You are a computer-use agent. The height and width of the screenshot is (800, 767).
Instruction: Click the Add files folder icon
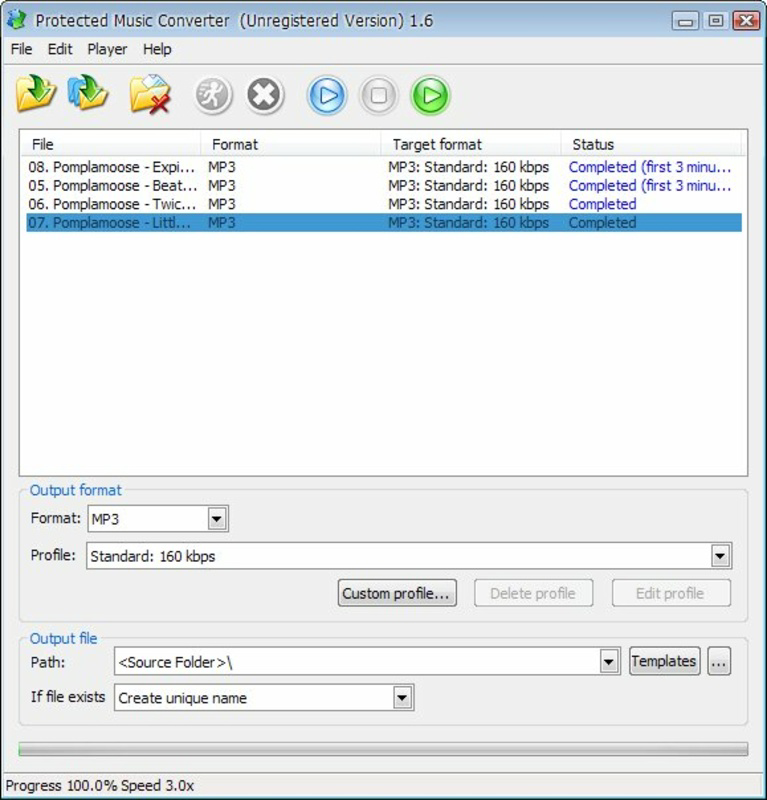(x=35, y=94)
